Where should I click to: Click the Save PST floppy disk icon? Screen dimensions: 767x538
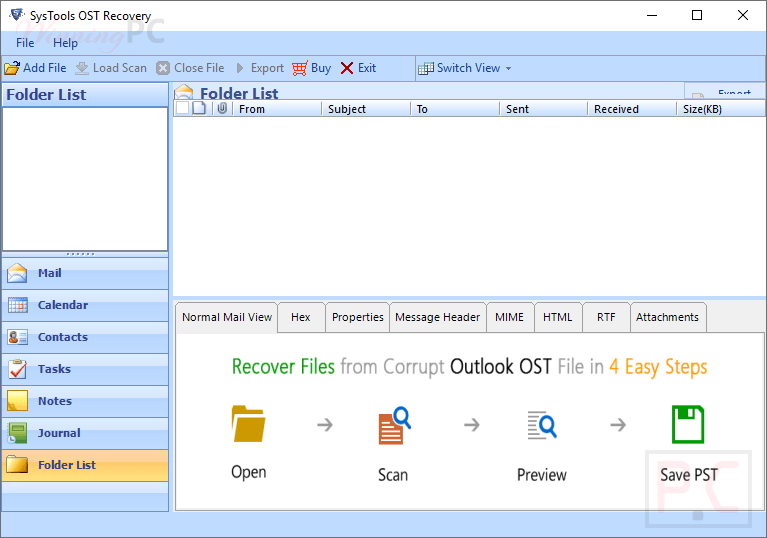coord(688,424)
